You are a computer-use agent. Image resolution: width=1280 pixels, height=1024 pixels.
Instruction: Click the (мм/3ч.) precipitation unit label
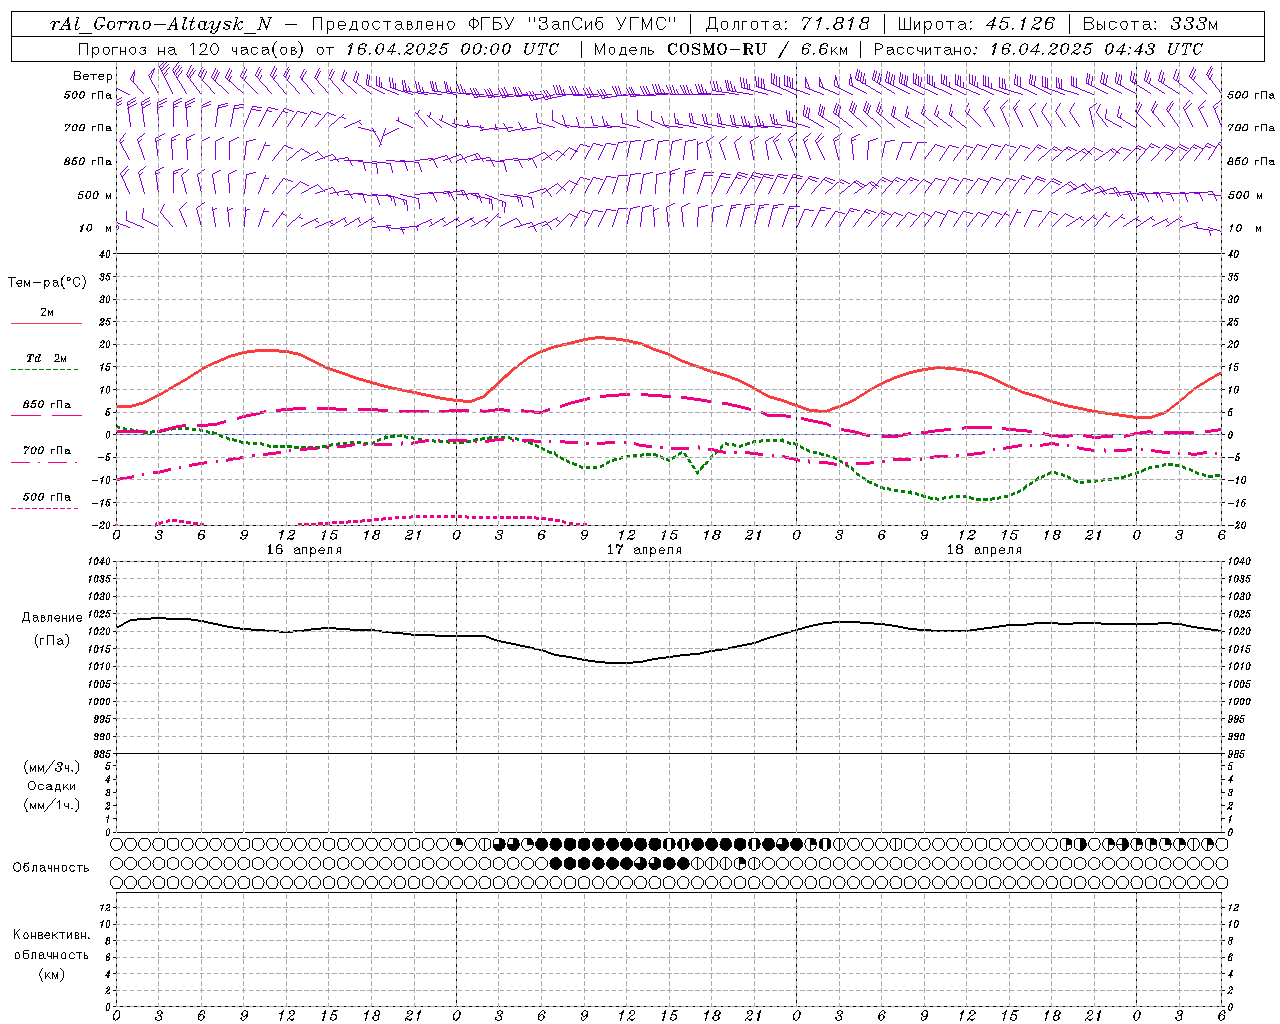coord(52,767)
